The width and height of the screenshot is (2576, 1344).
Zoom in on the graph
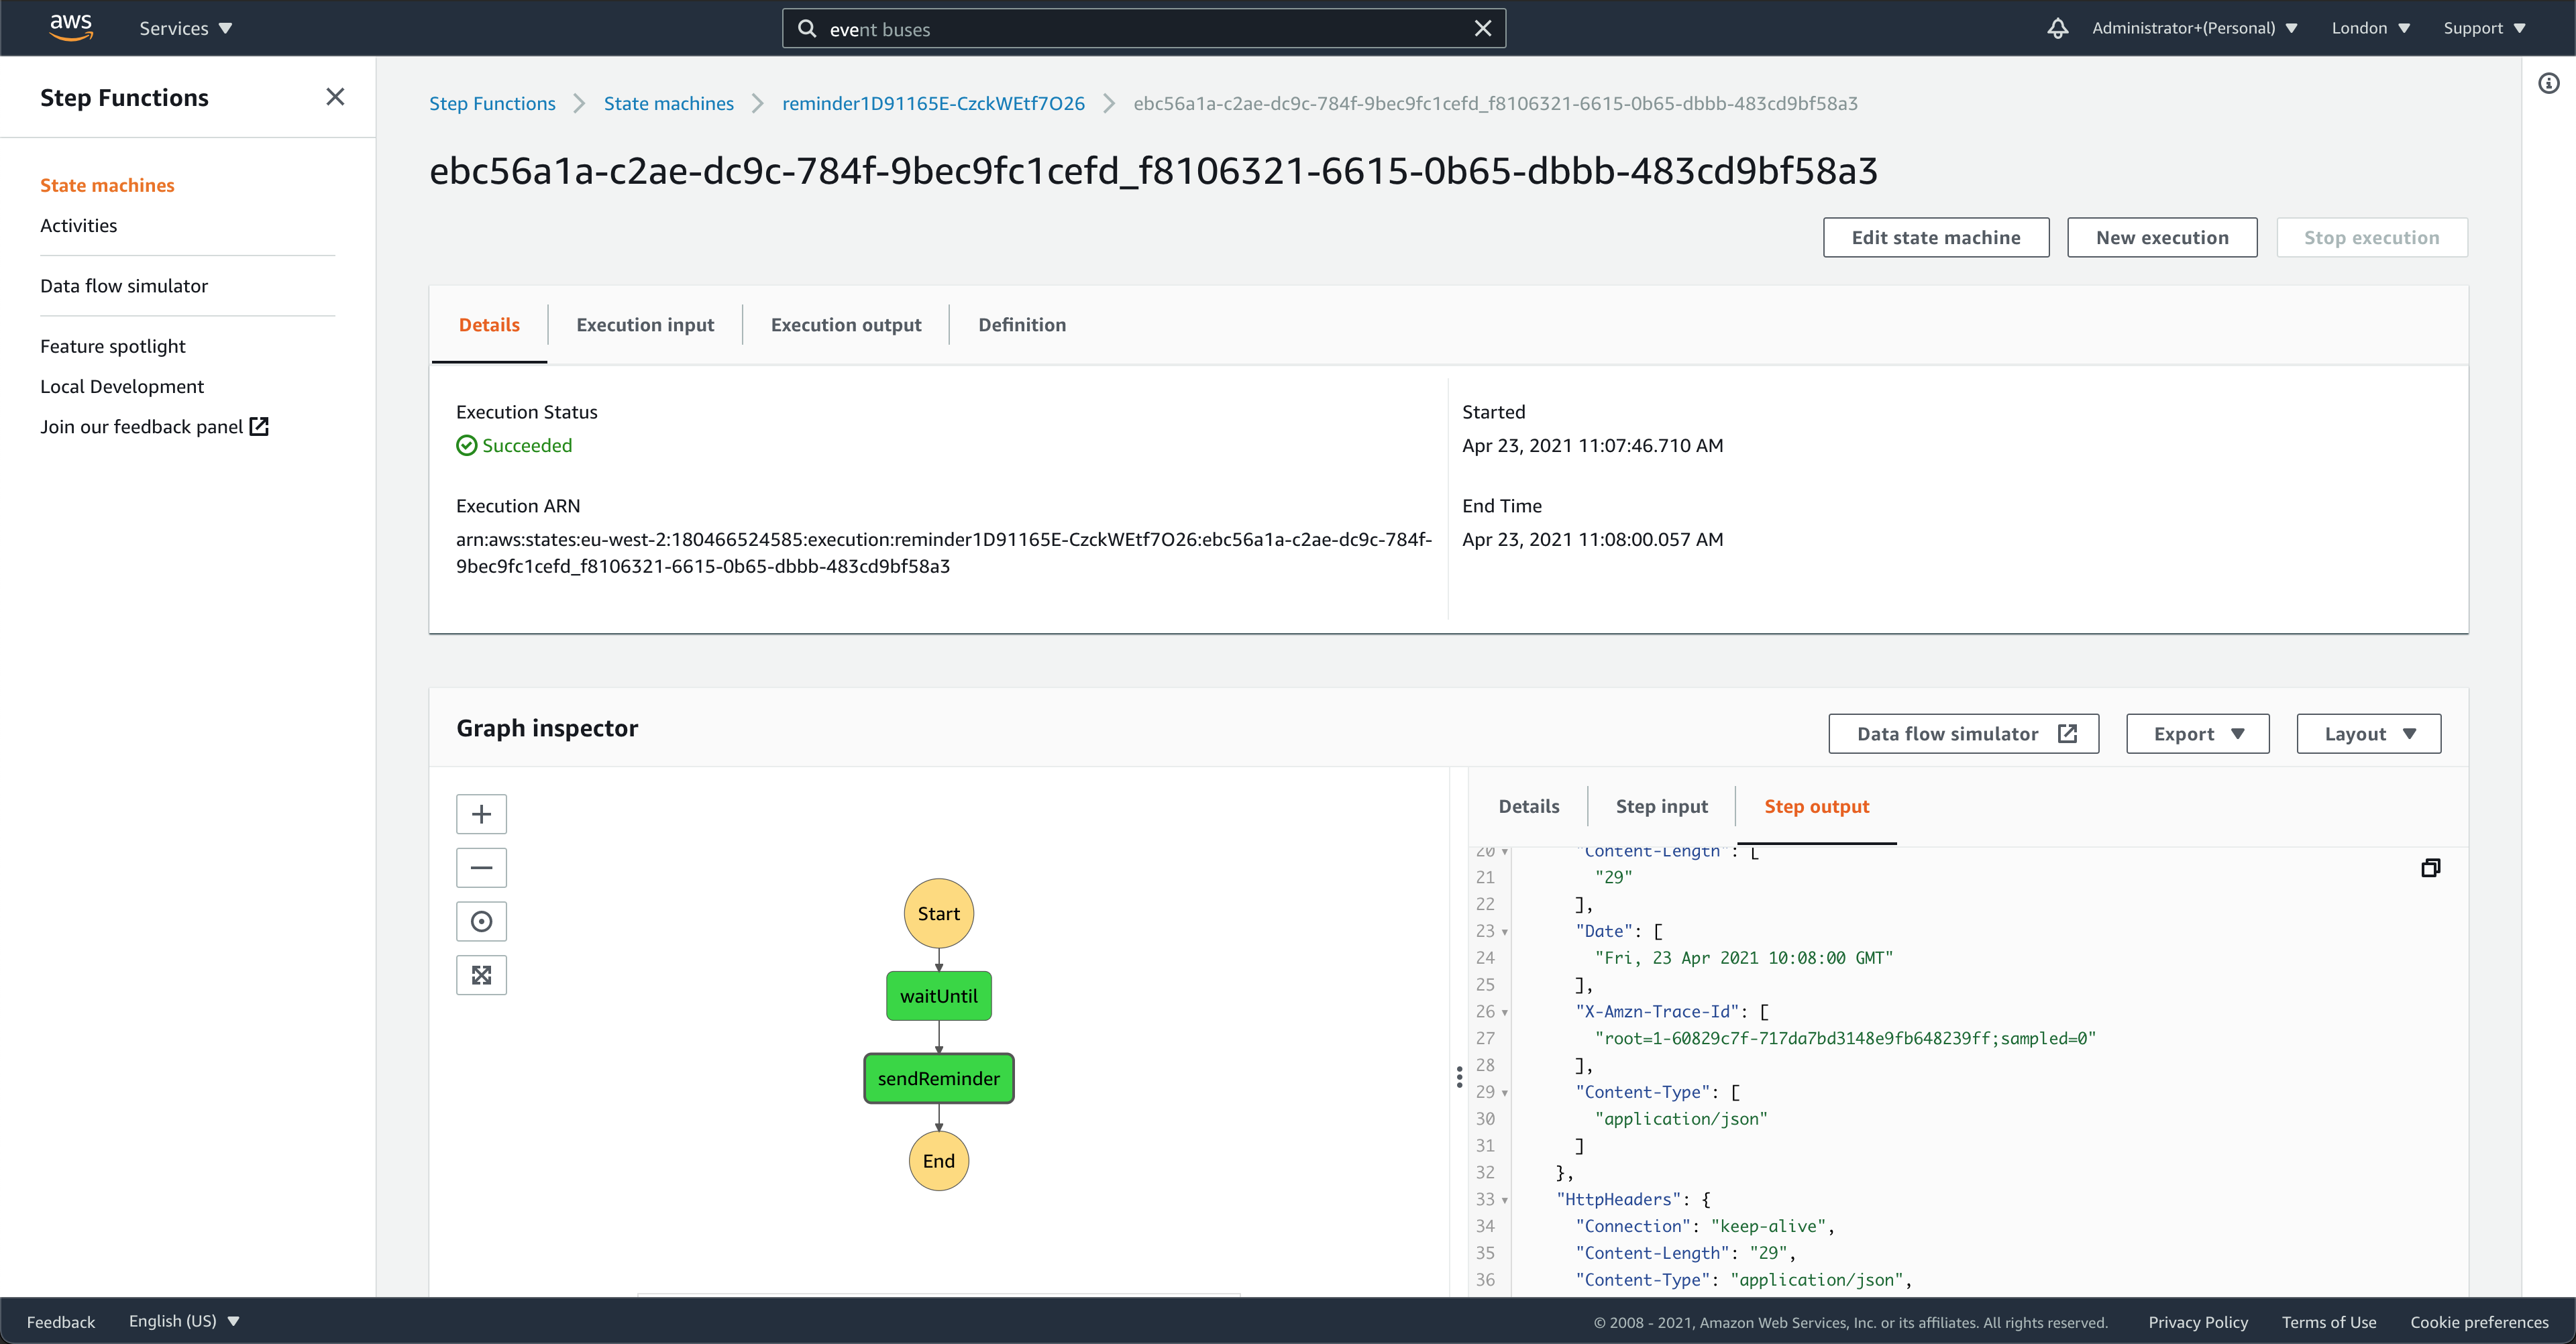tap(481, 814)
